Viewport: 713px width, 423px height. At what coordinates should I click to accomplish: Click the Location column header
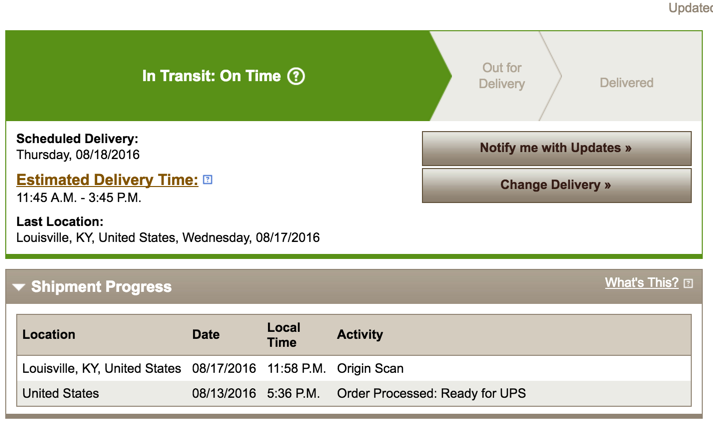pyautogui.click(x=49, y=334)
